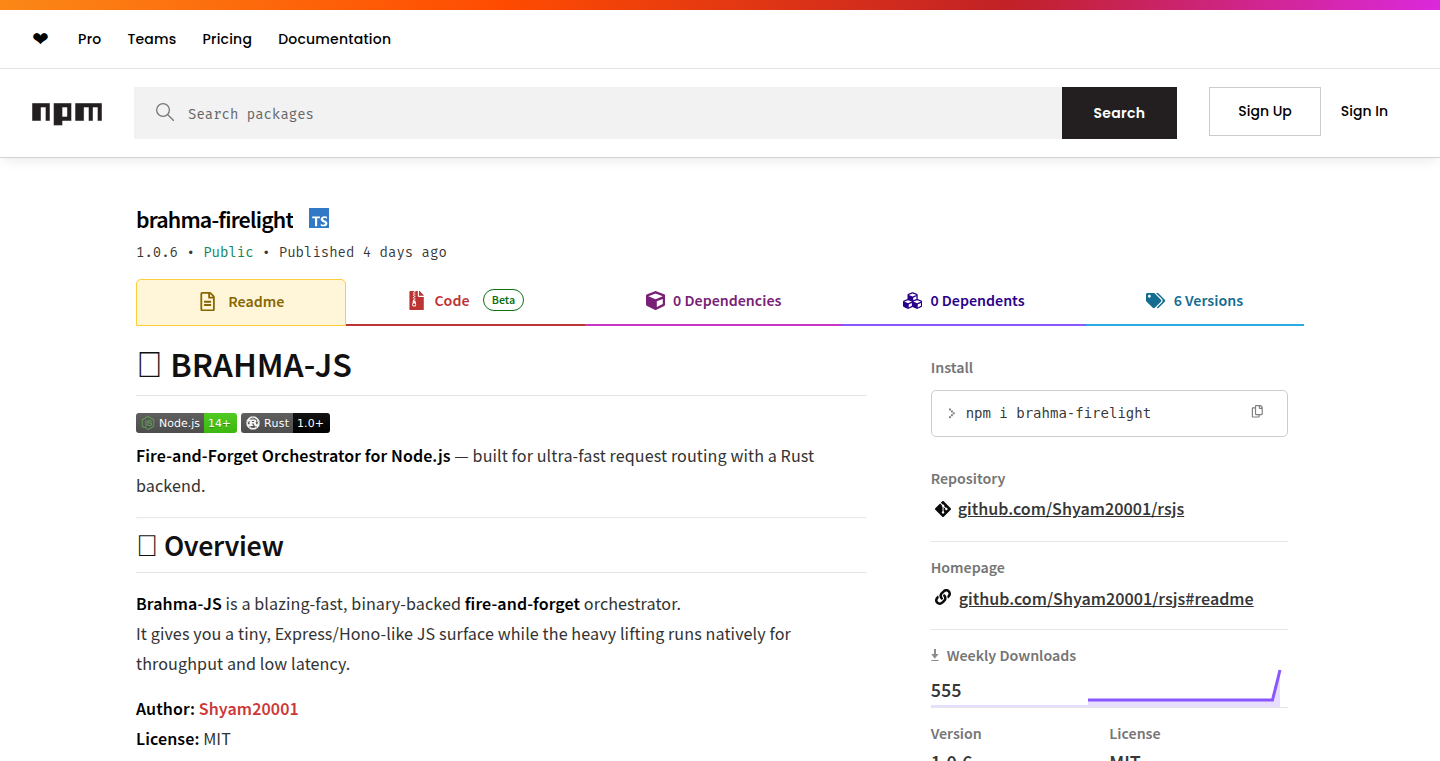Click the '555' weekly downloads value
The width and height of the screenshot is (1440, 761).
pos(946,690)
